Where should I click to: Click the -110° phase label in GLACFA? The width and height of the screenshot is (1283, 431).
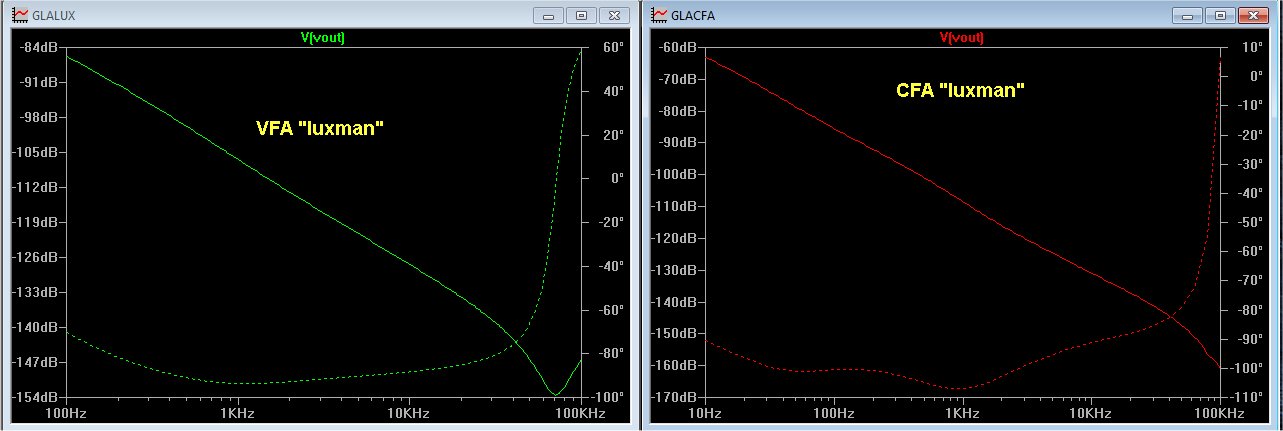click(x=1246, y=397)
